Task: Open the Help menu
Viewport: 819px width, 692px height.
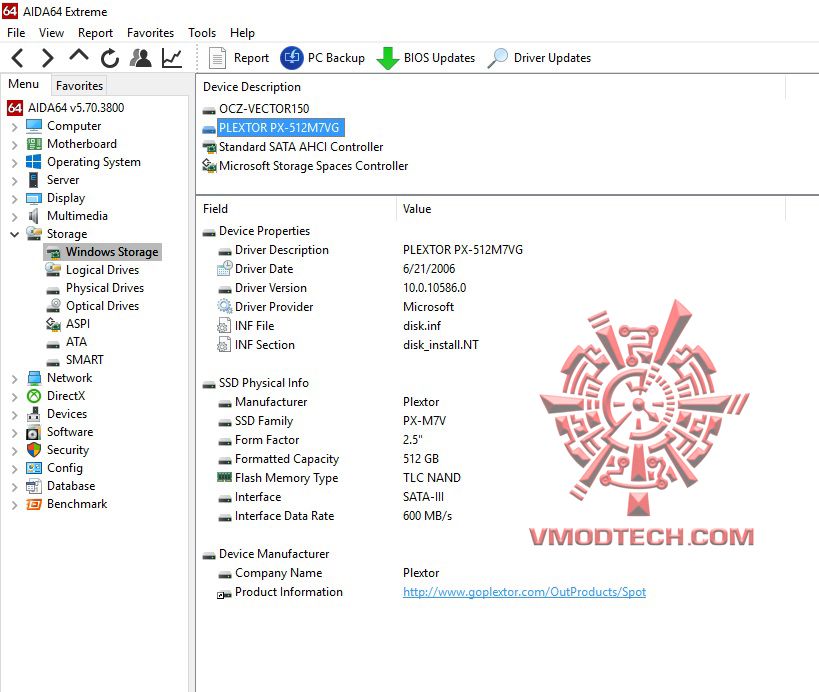Action: coord(242,32)
